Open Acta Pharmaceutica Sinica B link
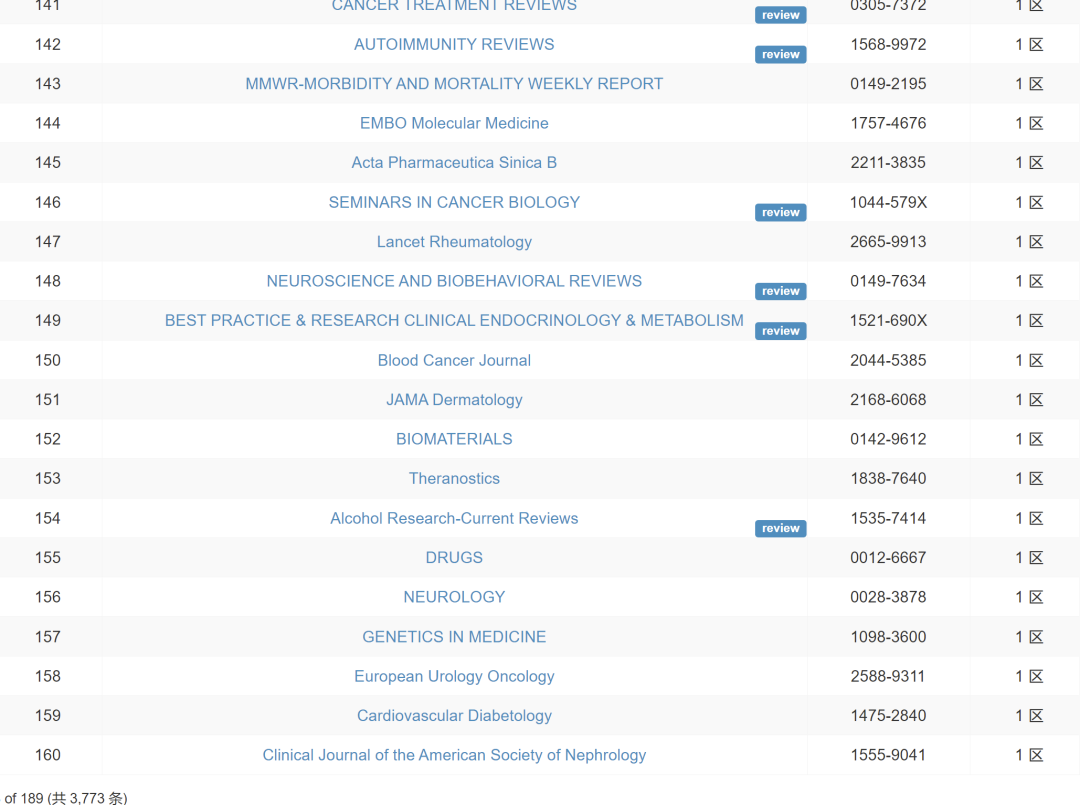 [x=454, y=163]
